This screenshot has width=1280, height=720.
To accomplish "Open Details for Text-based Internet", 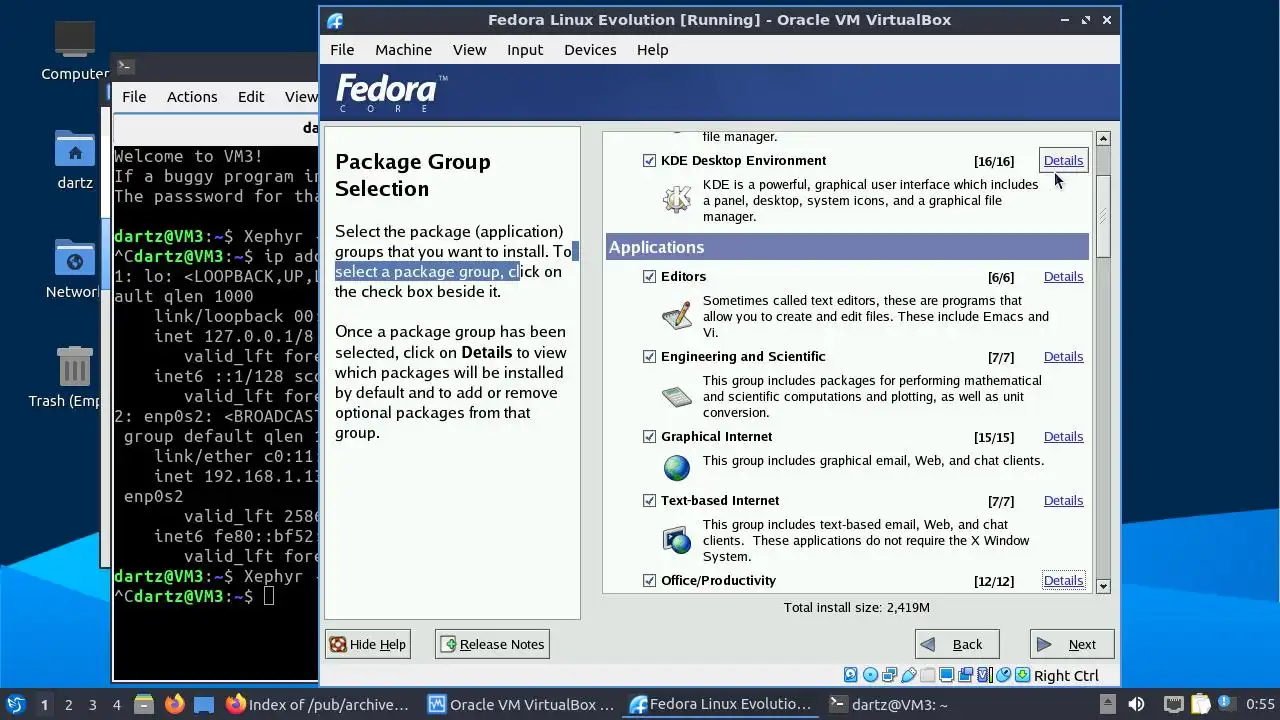I will 1063,500.
